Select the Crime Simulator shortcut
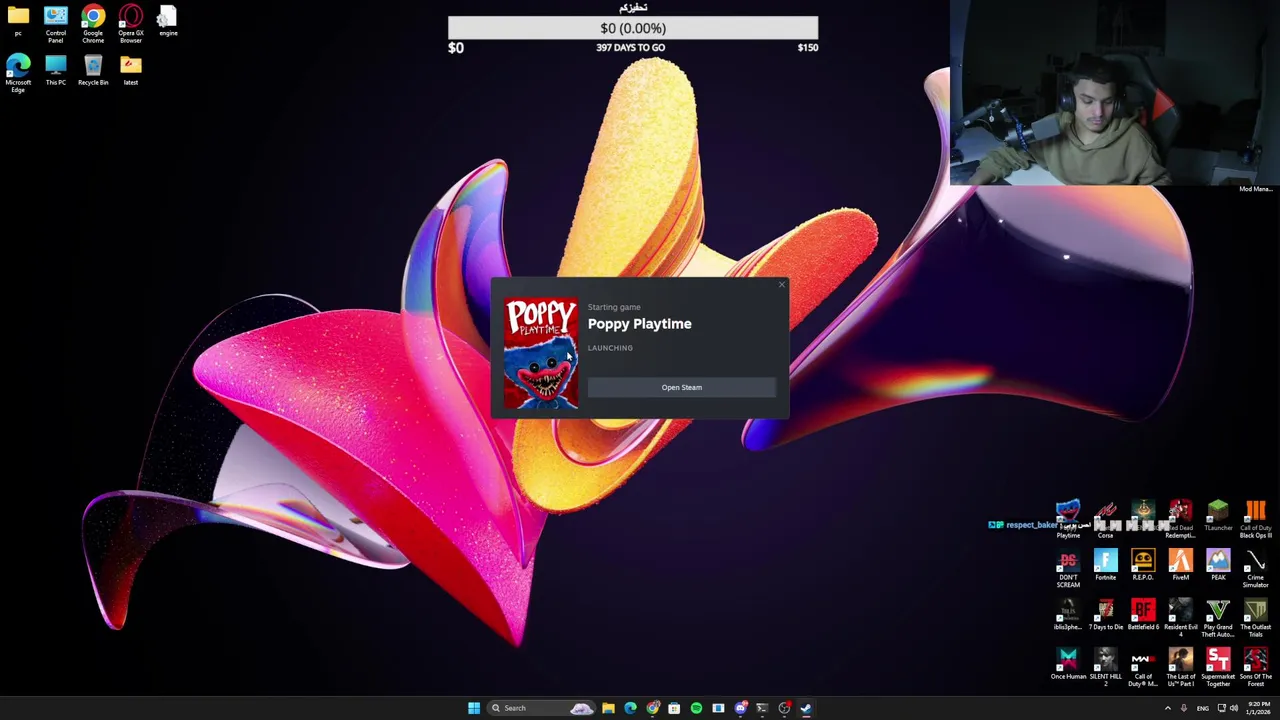 [1255, 569]
